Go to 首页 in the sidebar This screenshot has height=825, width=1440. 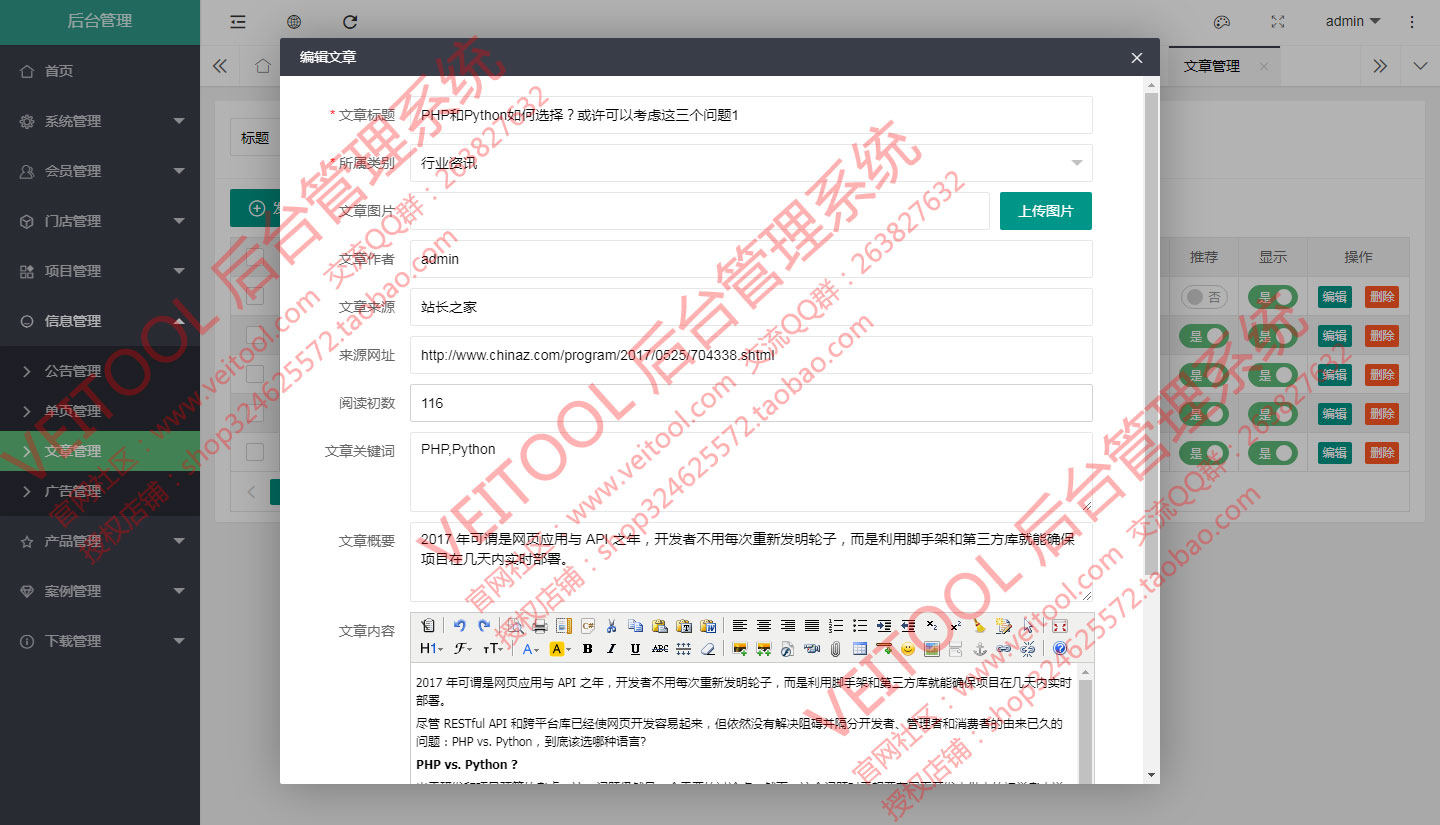point(100,71)
